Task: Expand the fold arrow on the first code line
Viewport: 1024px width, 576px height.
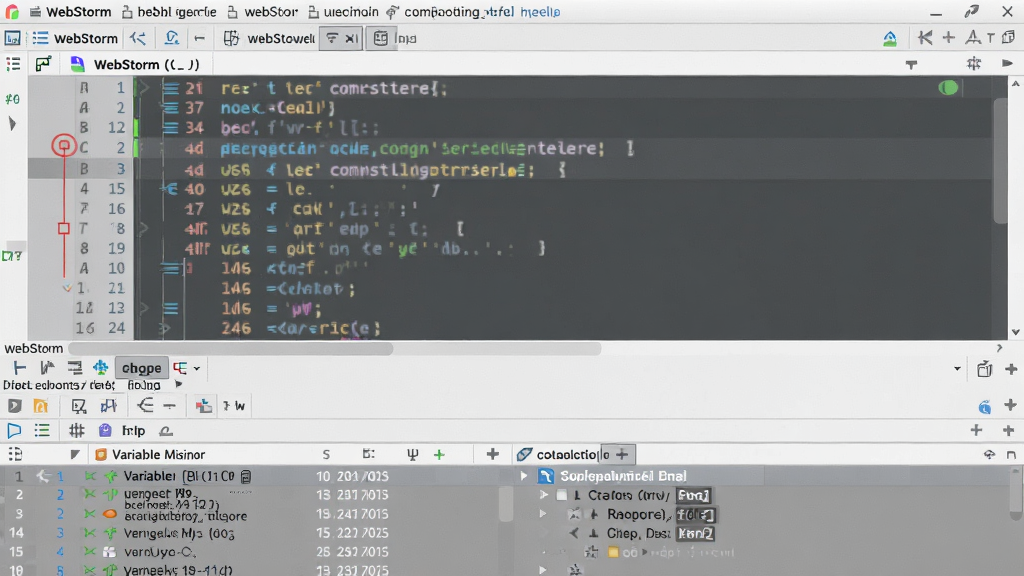Action: (144, 88)
